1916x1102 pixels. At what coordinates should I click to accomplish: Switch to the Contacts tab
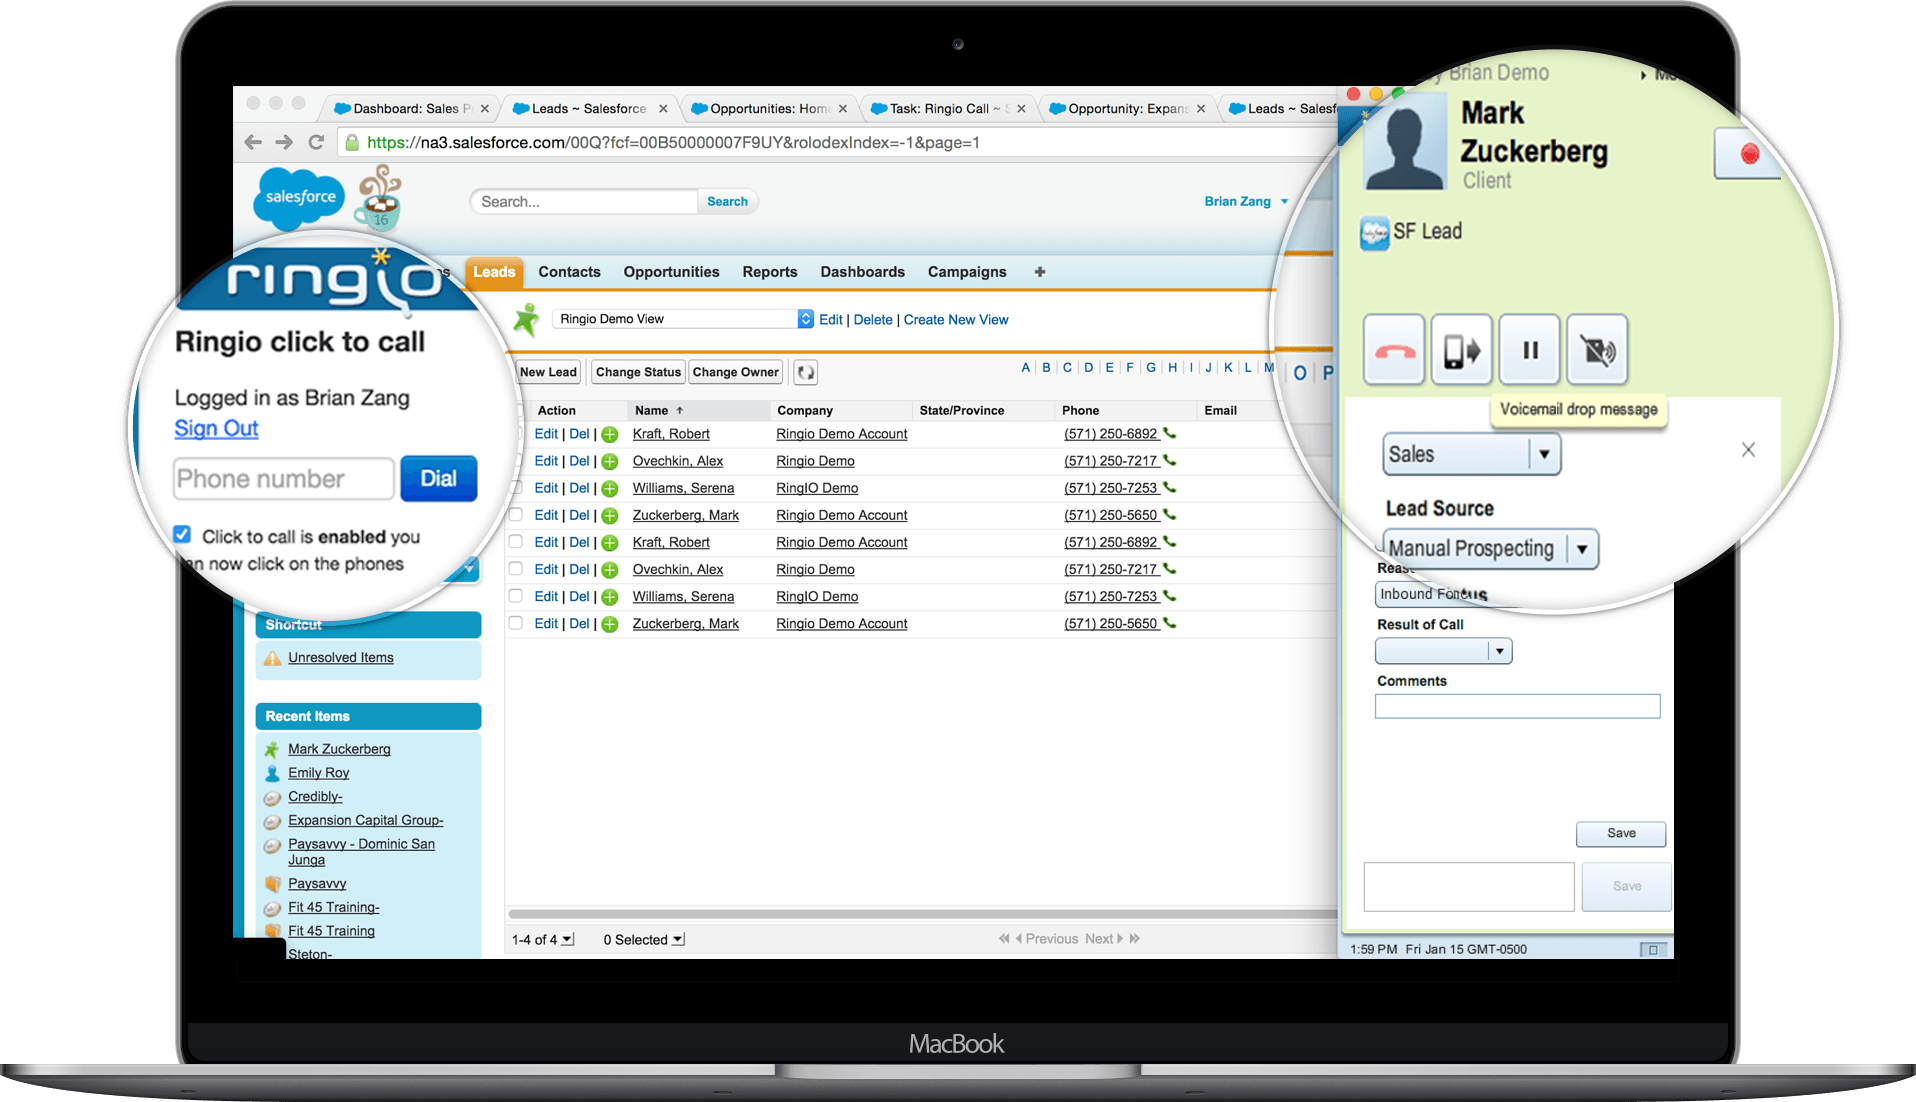click(569, 272)
